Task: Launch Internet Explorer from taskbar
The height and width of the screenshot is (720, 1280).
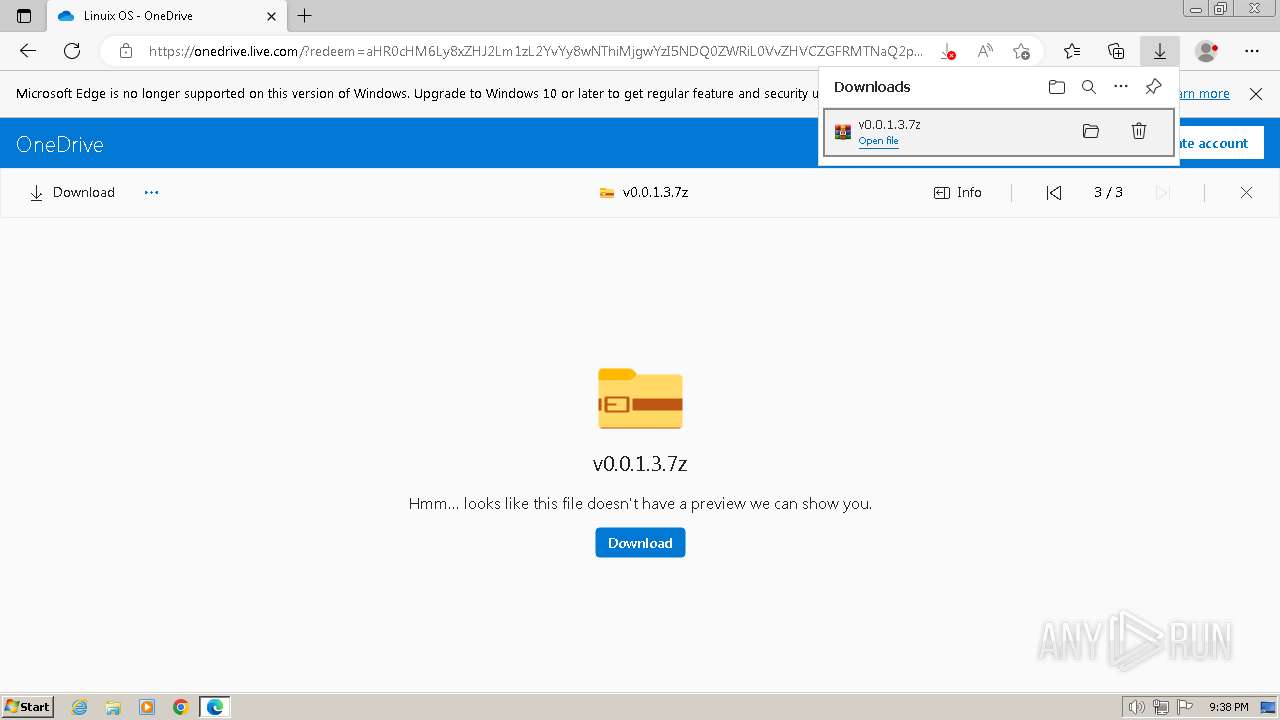Action: click(80, 707)
